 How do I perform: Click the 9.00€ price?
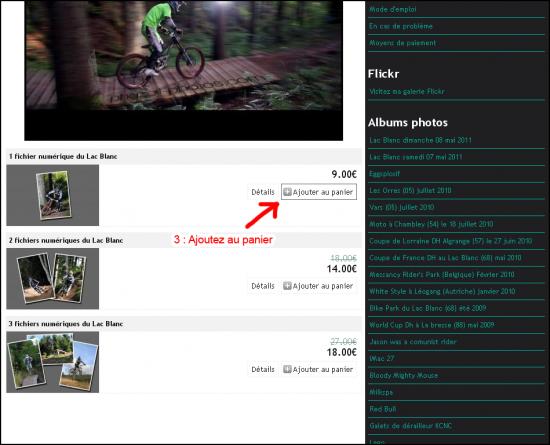point(344,174)
